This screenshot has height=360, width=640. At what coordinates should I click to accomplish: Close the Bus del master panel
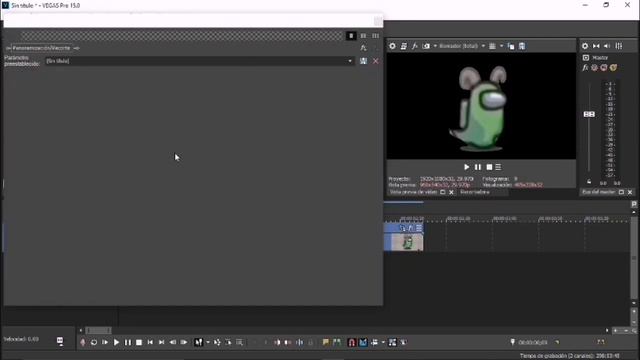[x=630, y=192]
